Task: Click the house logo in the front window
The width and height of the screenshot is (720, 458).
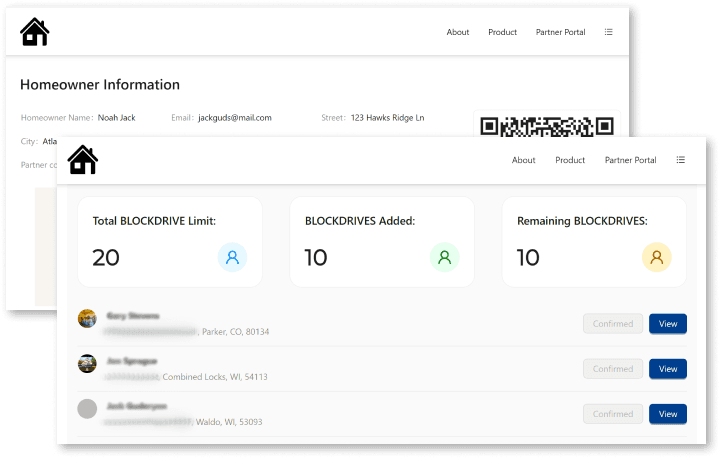Action: point(83,159)
